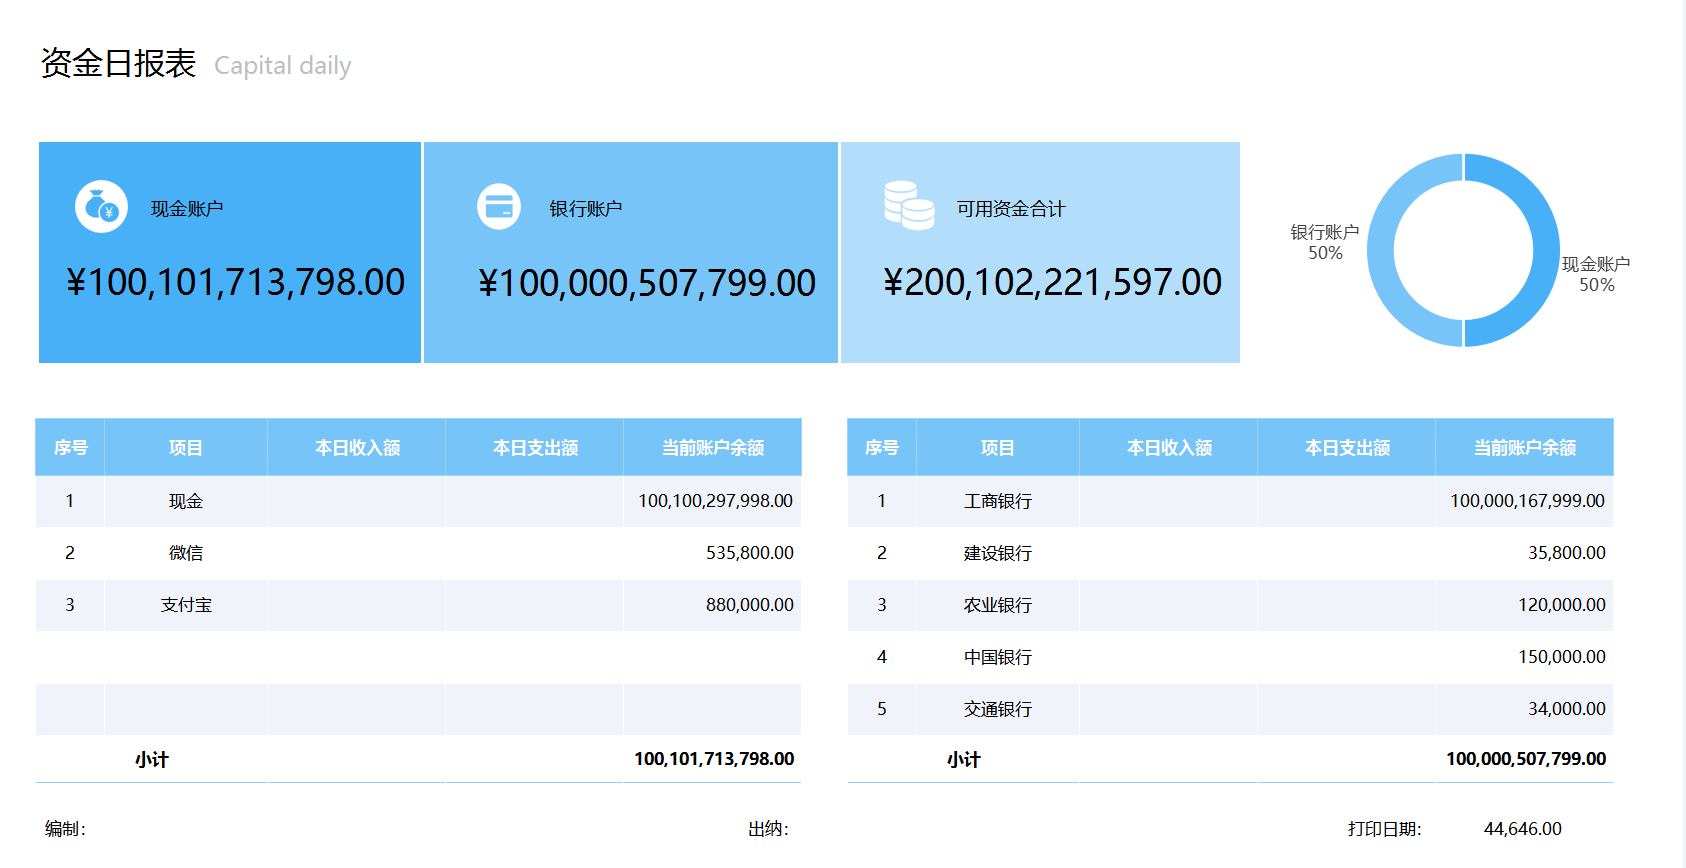Click the bank subtotal 100,000,507,799.00
1686x868 pixels.
coord(1526,759)
